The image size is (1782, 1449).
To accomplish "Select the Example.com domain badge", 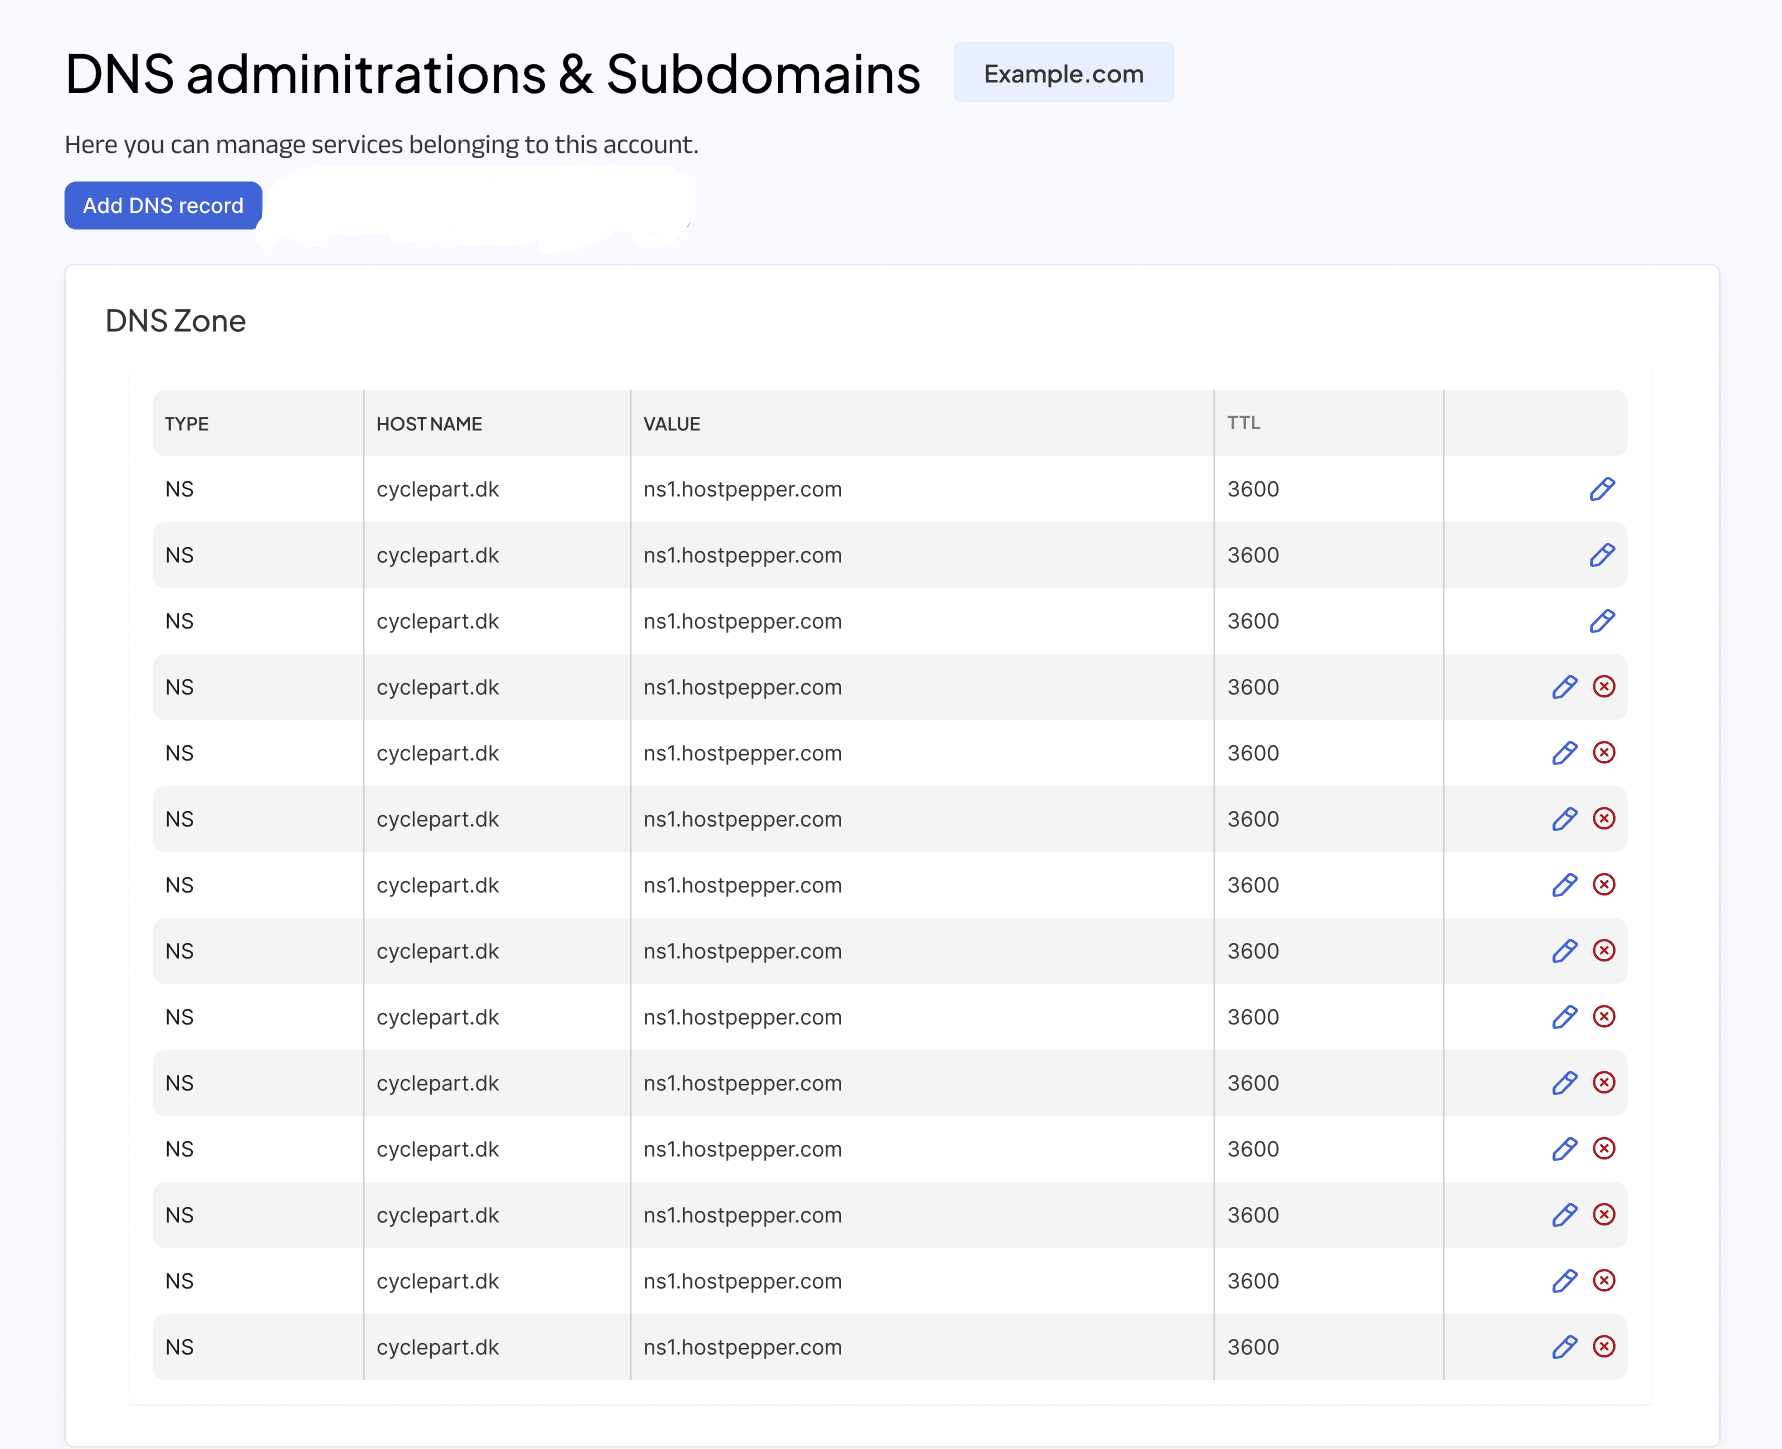I will (1063, 73).
